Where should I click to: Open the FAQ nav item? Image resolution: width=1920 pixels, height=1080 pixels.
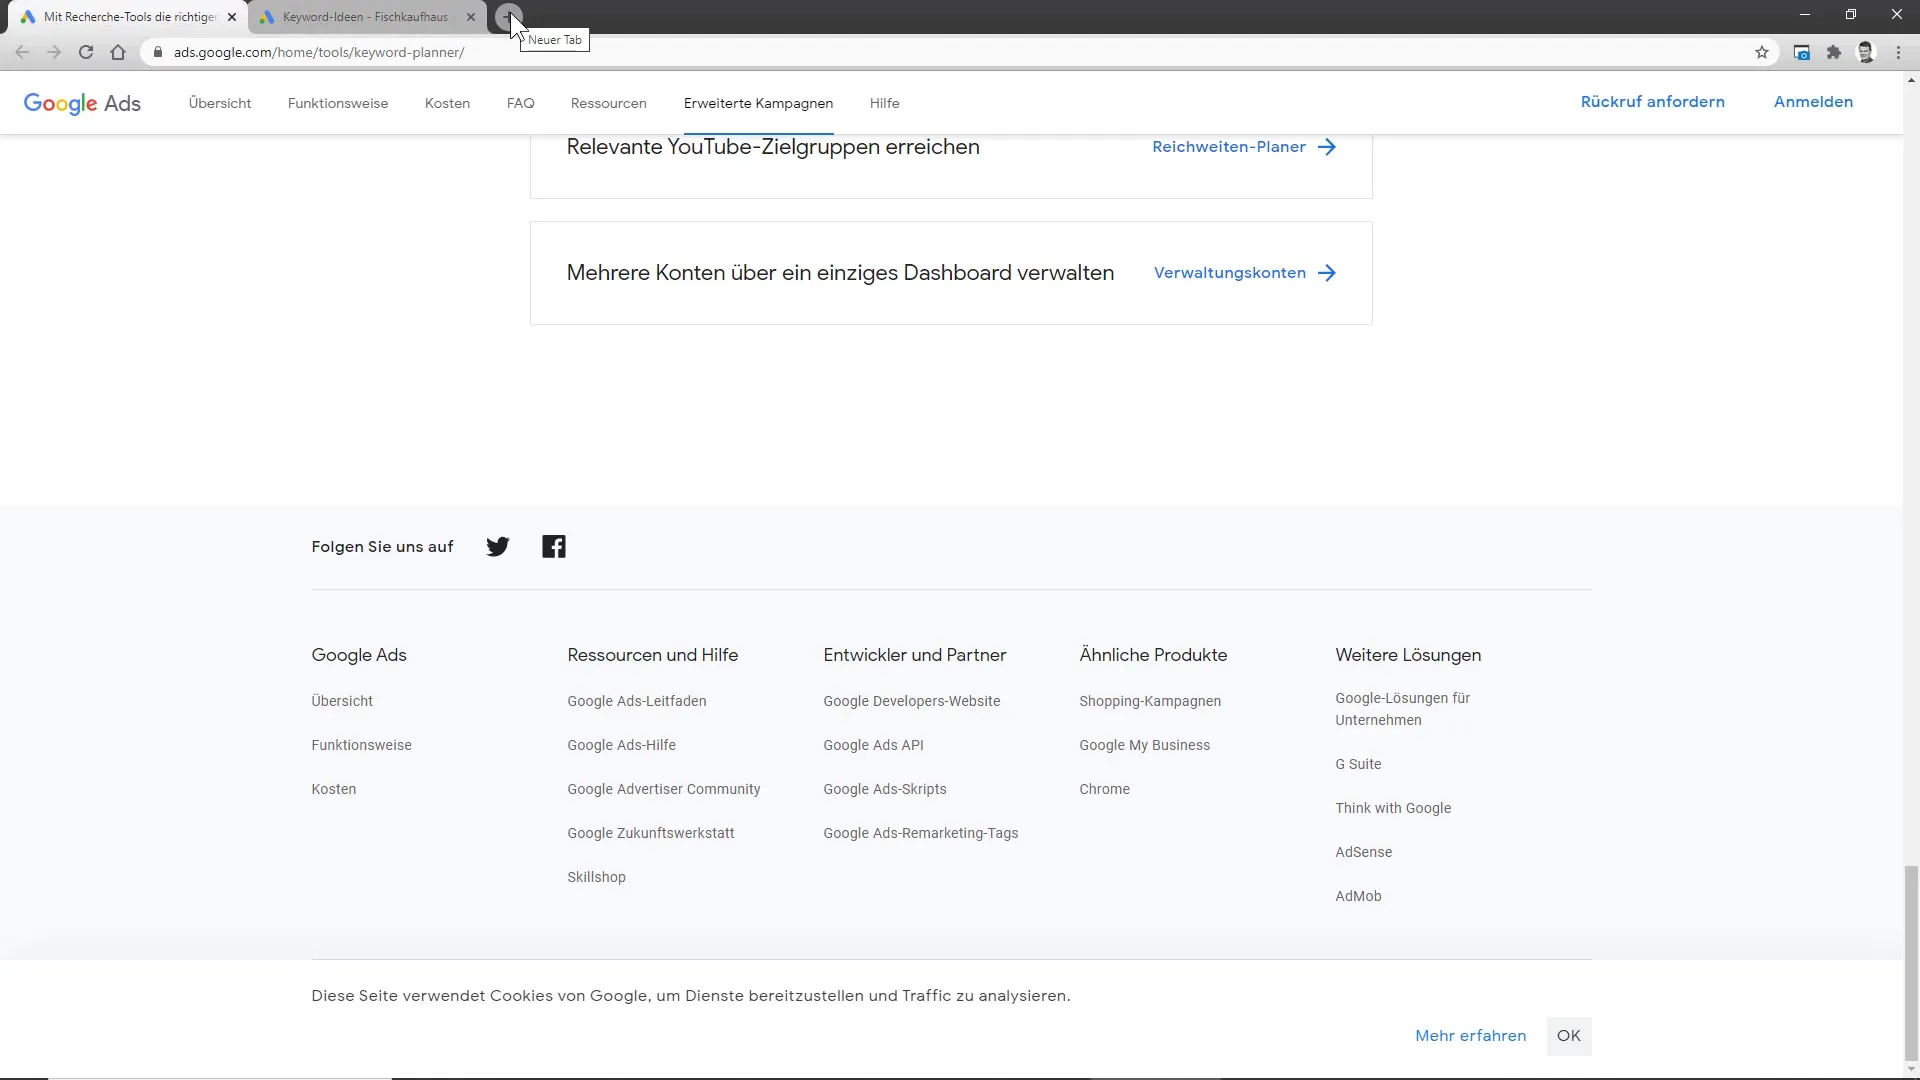[x=520, y=103]
